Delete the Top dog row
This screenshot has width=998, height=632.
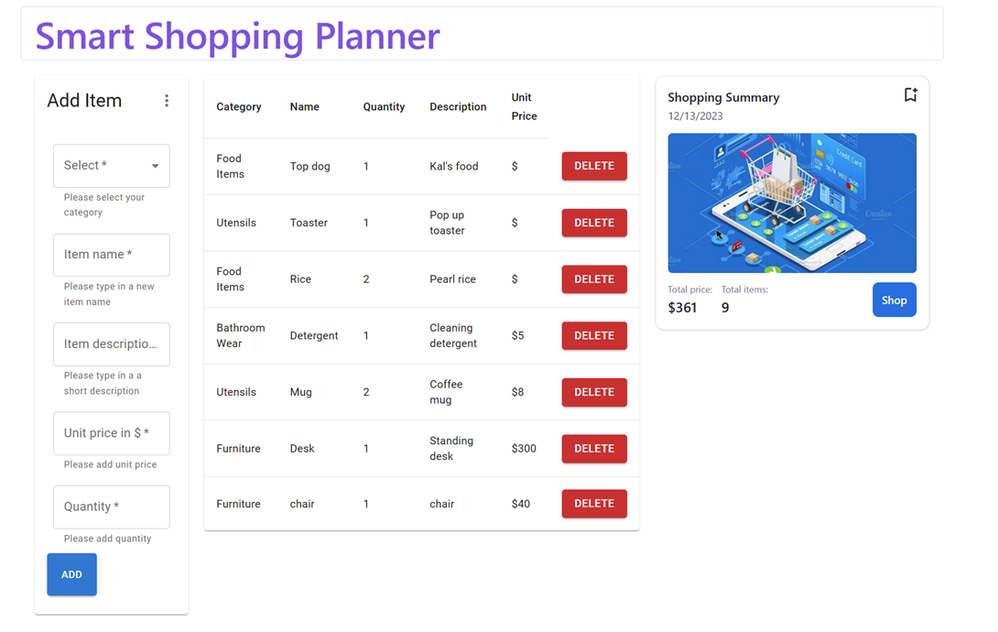tap(594, 166)
